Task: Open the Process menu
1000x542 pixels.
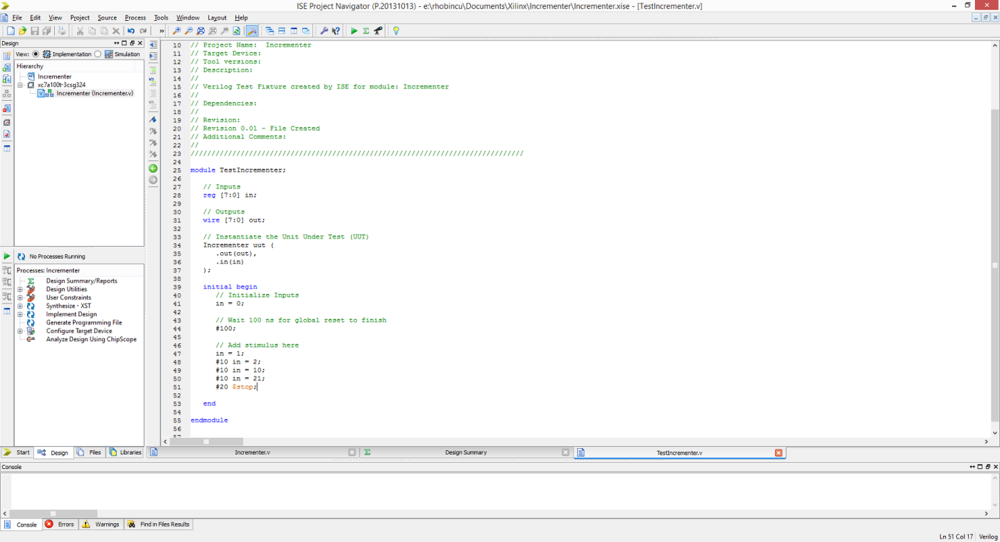Action: [x=135, y=18]
